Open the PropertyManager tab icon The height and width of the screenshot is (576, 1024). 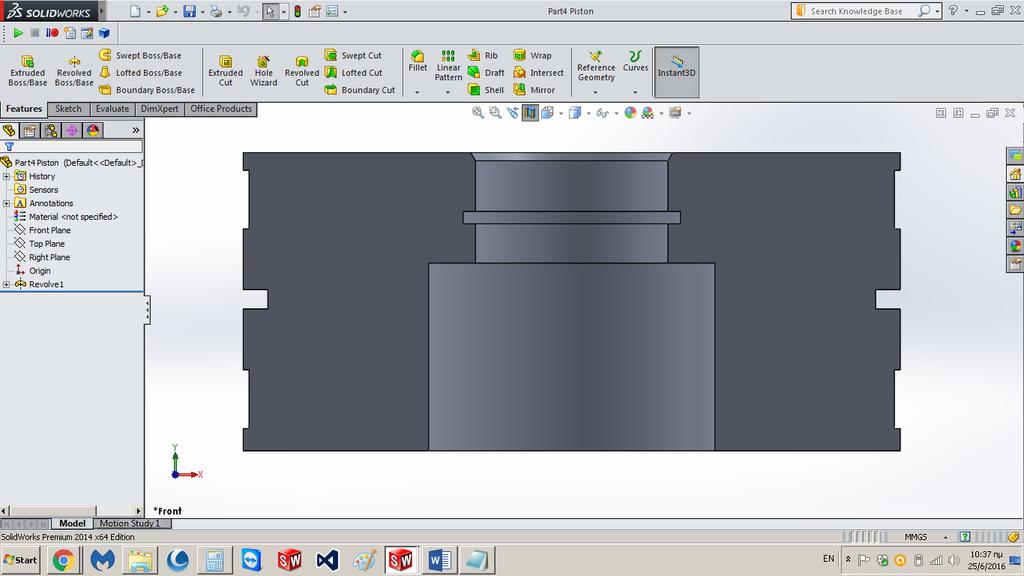30,131
